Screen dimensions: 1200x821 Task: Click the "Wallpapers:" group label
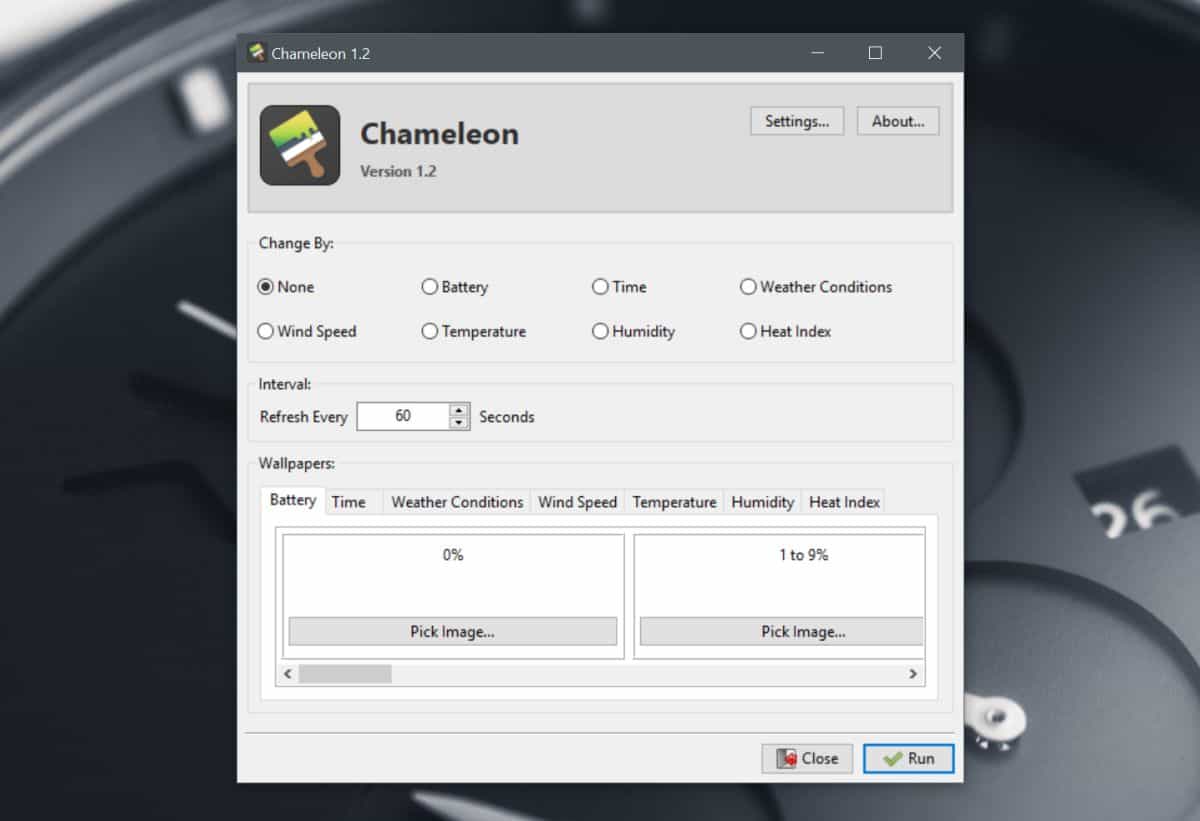[297, 464]
